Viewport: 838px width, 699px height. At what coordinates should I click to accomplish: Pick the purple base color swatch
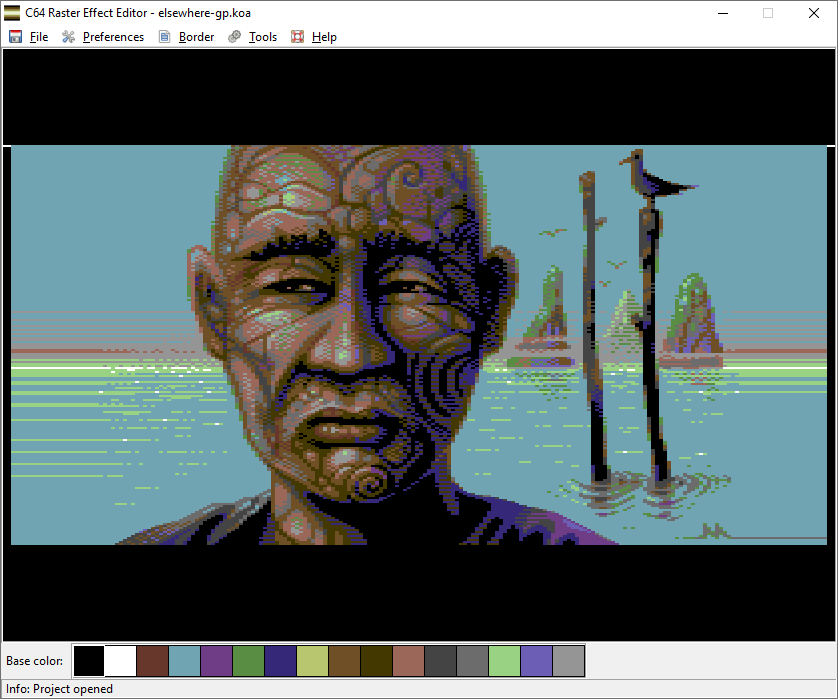point(216,661)
